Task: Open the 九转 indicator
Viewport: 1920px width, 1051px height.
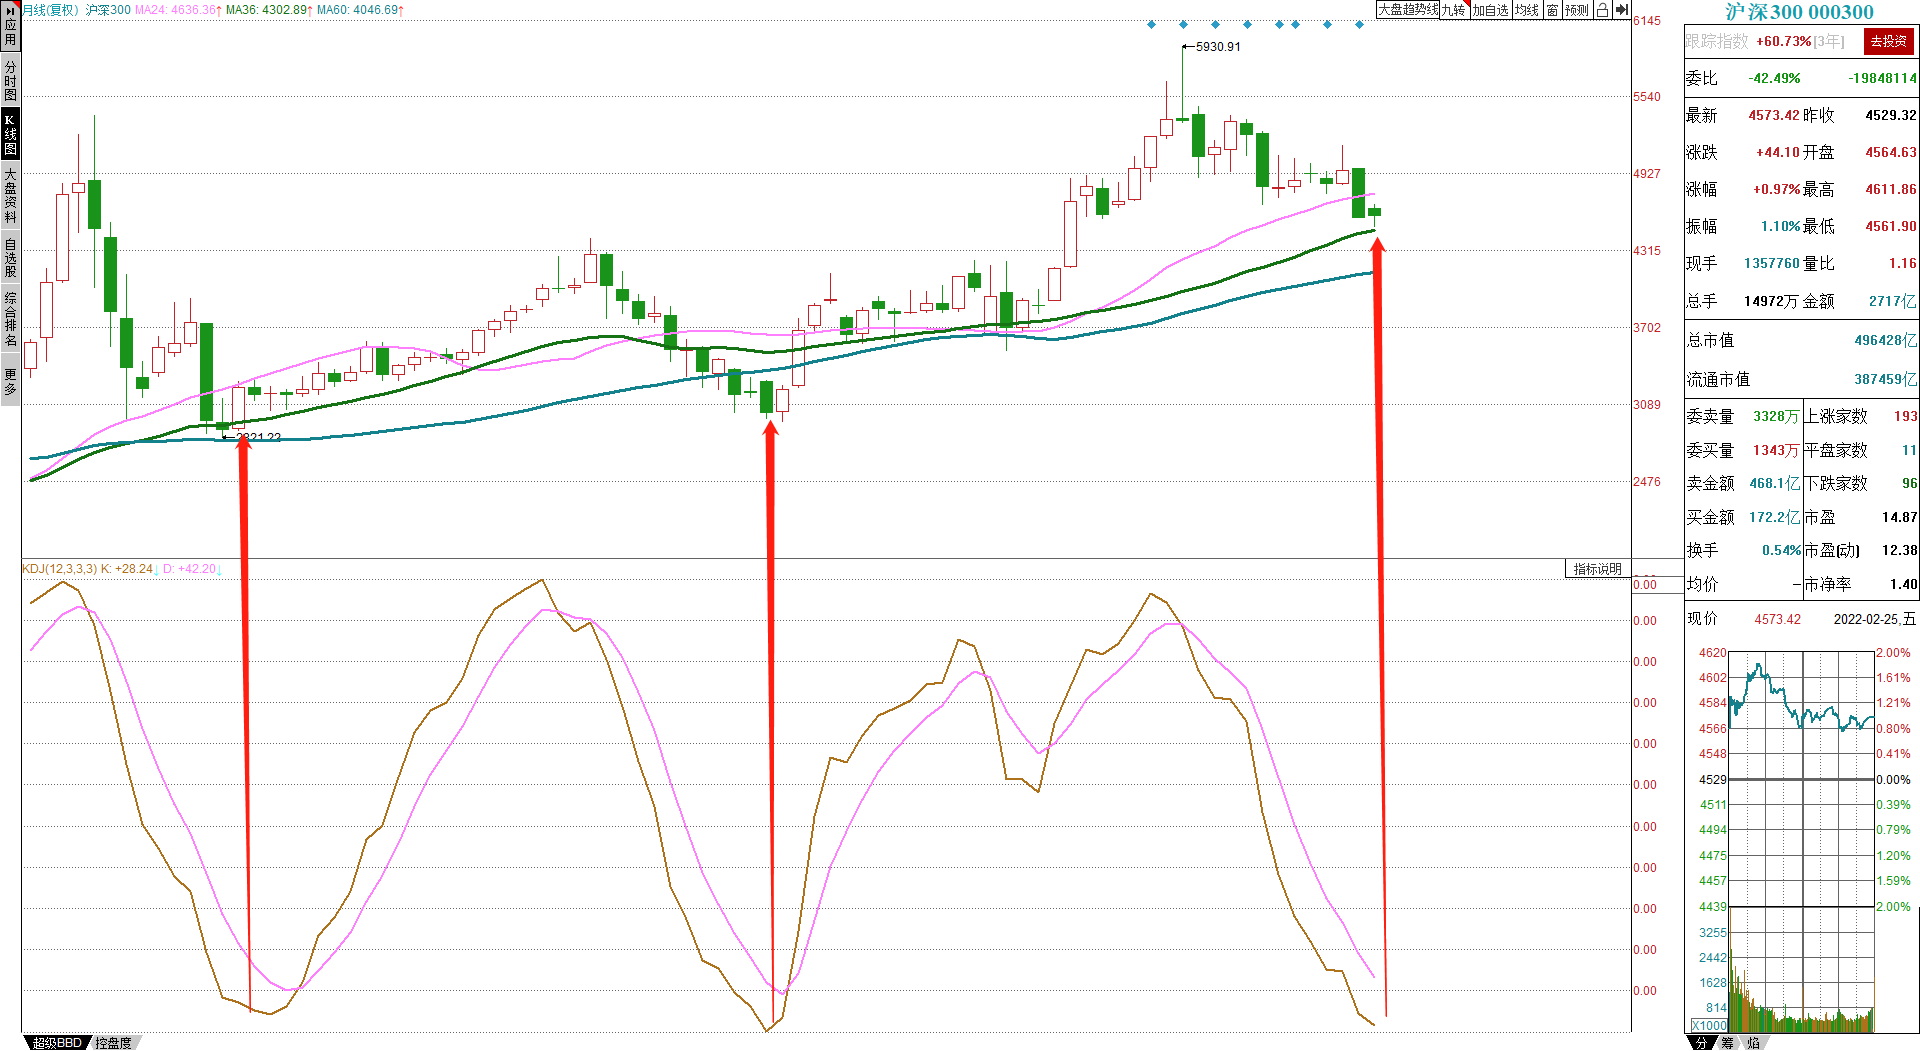Action: coord(1454,10)
